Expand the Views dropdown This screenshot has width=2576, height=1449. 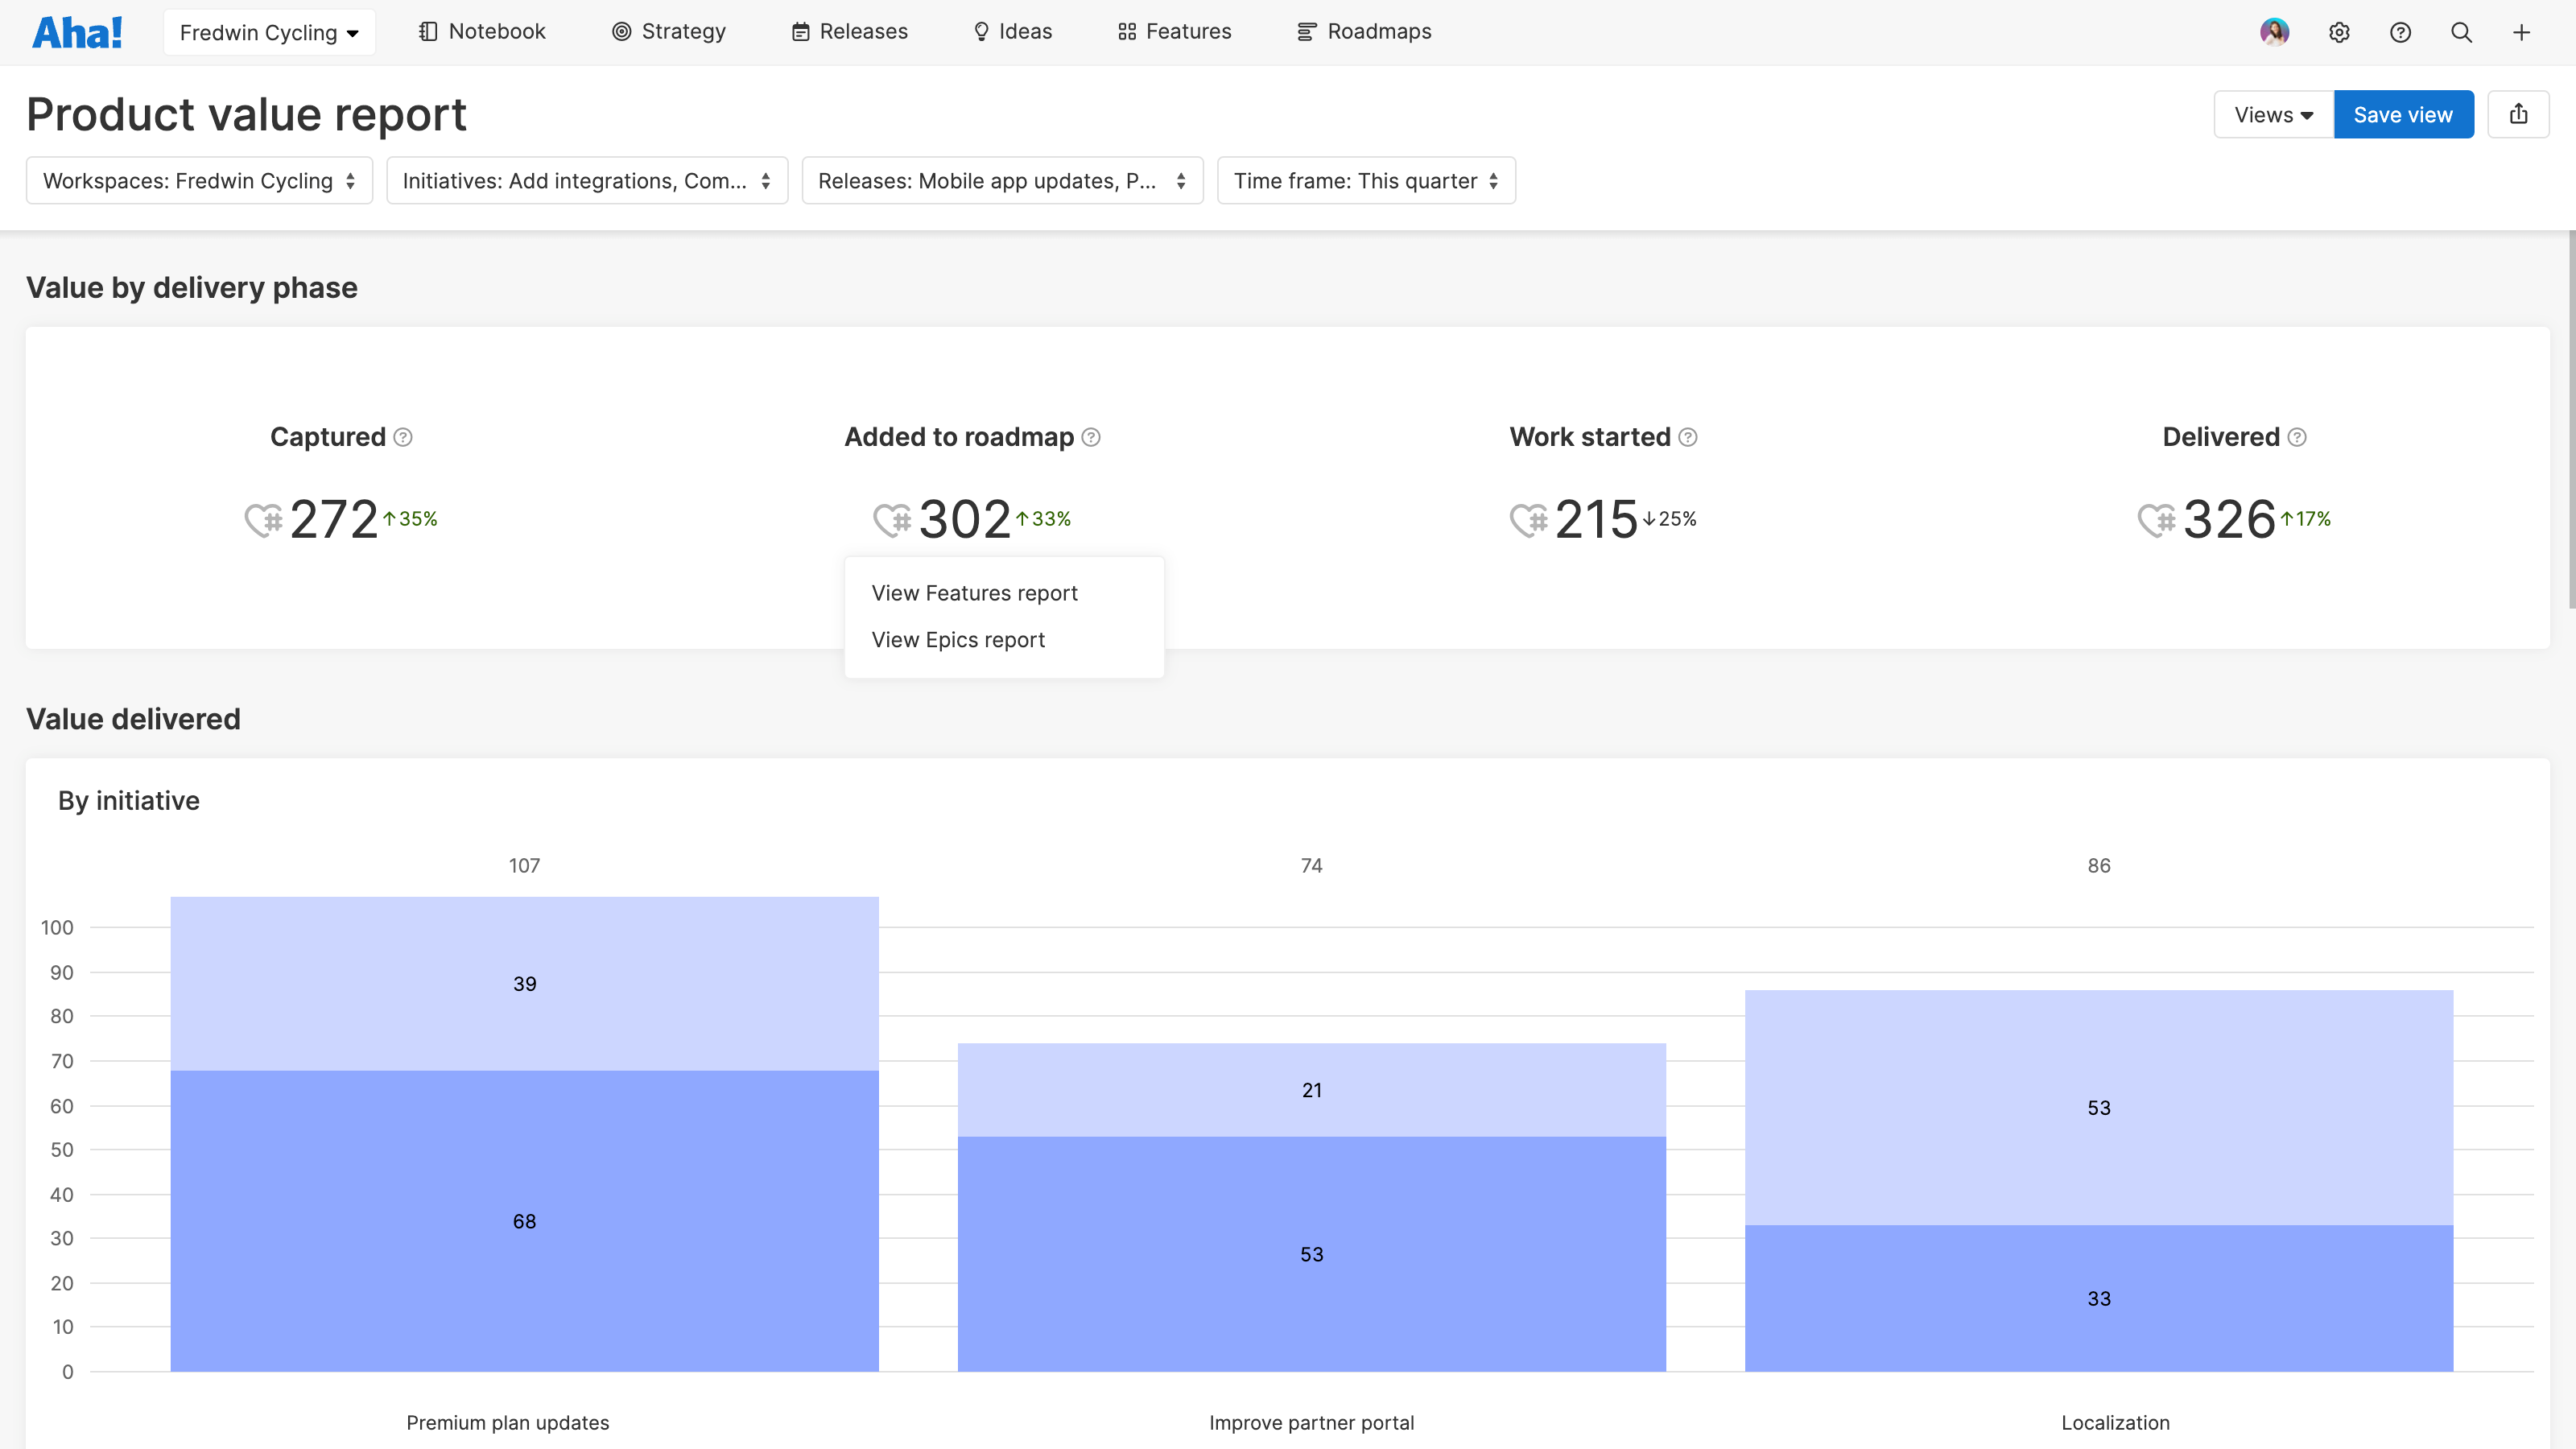(x=2272, y=114)
